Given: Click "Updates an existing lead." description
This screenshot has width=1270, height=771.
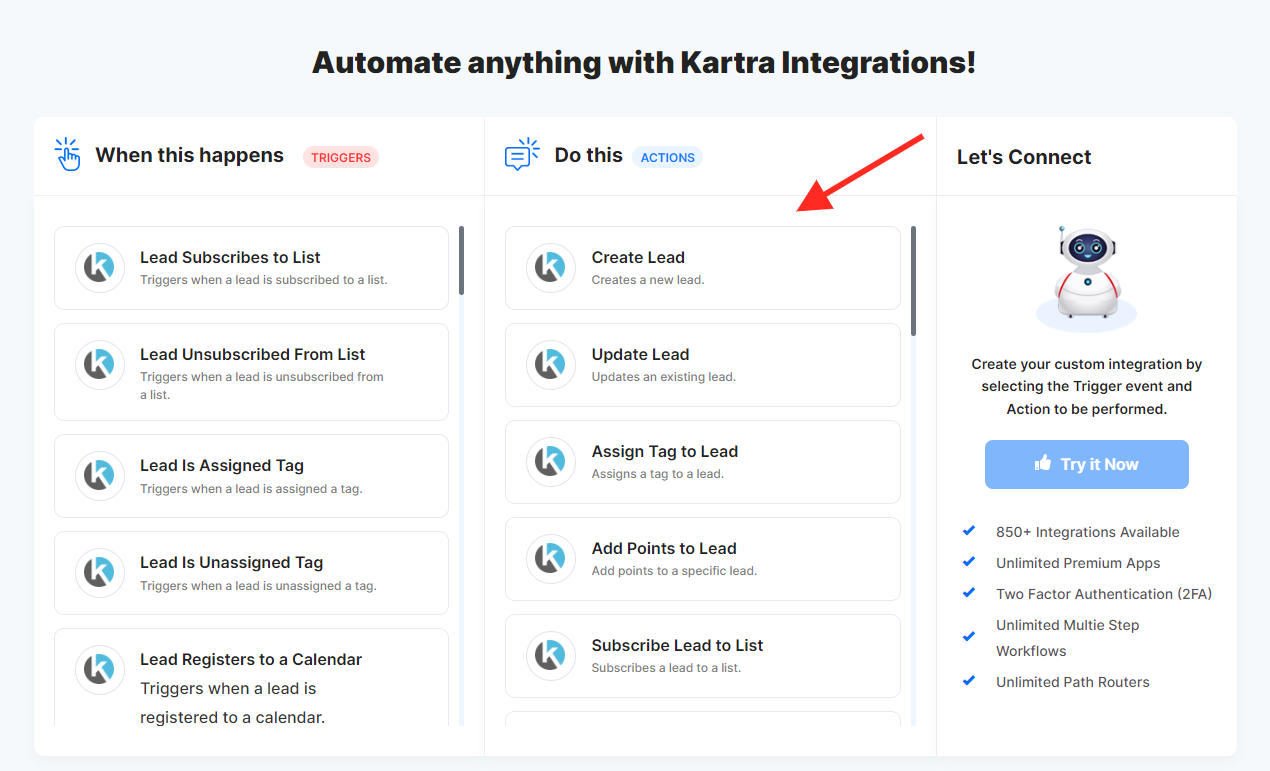Looking at the screenshot, I should (664, 377).
